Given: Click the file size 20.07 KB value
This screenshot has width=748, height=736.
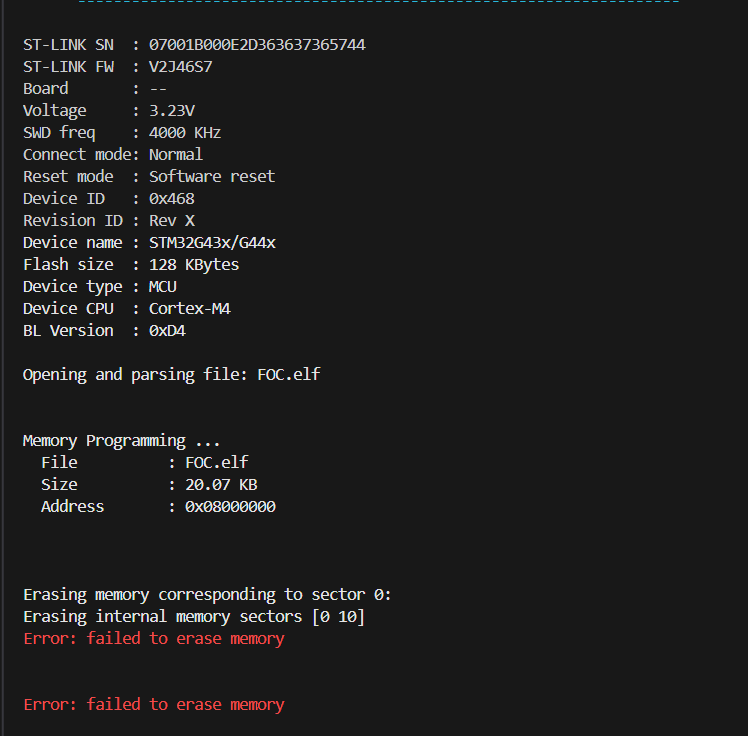Looking at the screenshot, I should pyautogui.click(x=221, y=485).
